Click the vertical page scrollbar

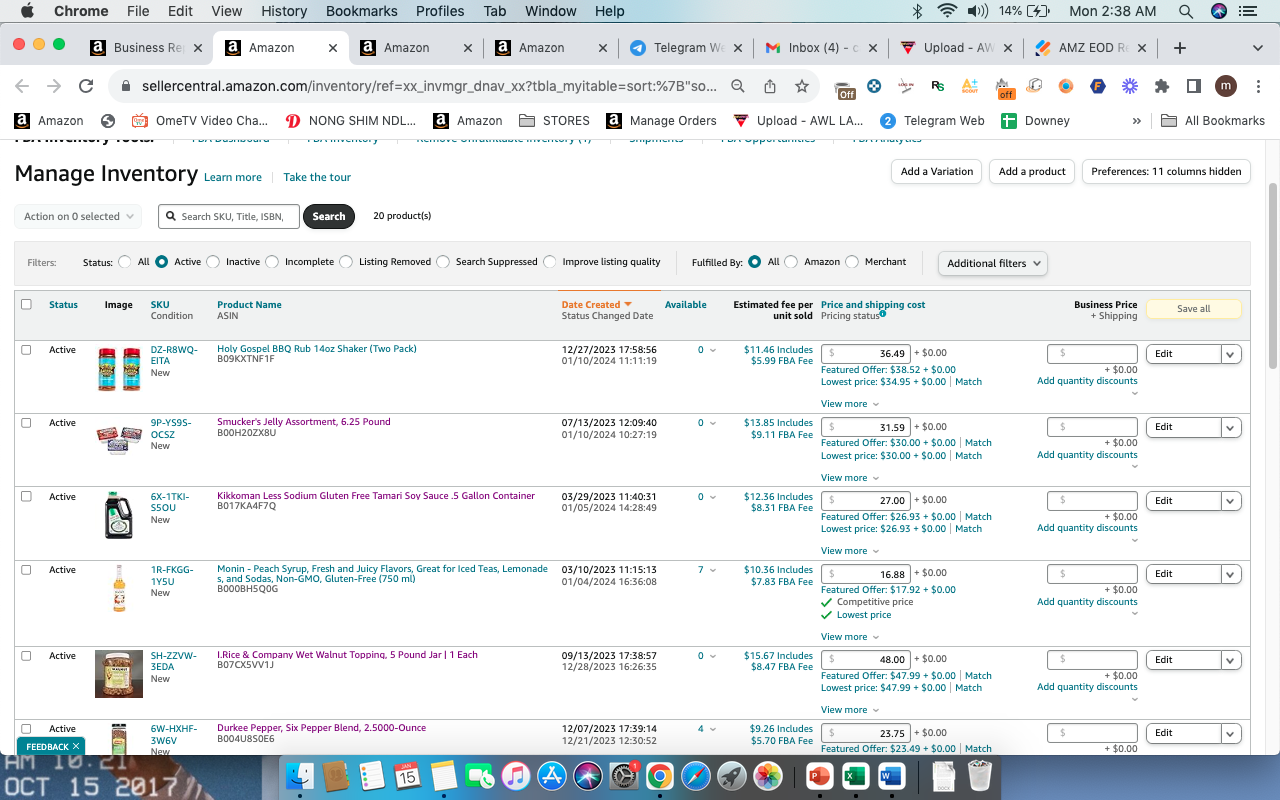1272,275
